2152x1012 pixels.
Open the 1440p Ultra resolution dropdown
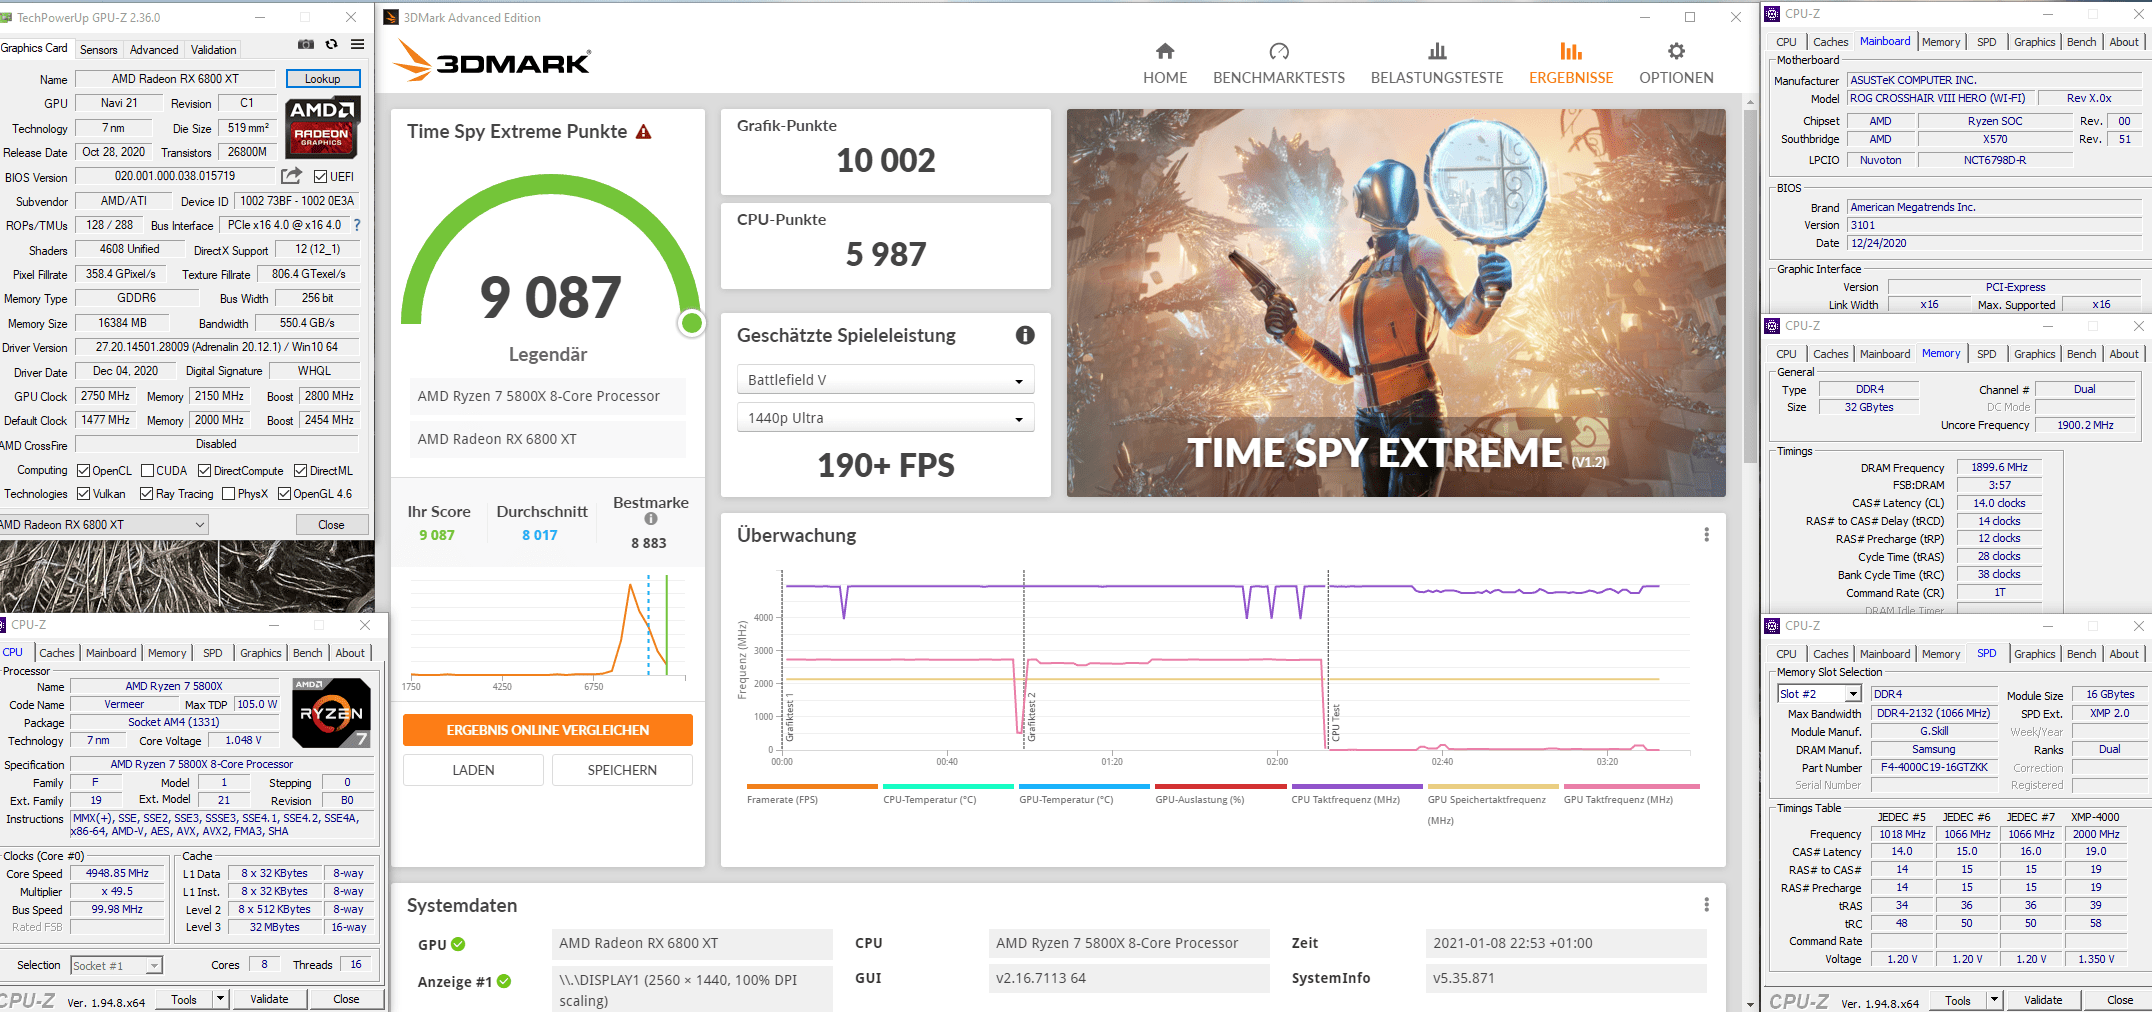click(x=886, y=418)
